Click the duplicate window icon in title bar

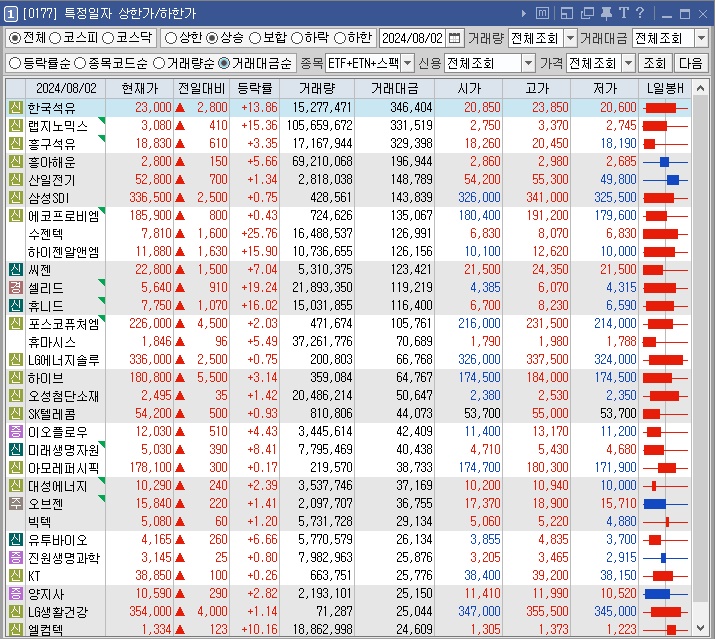coord(587,14)
